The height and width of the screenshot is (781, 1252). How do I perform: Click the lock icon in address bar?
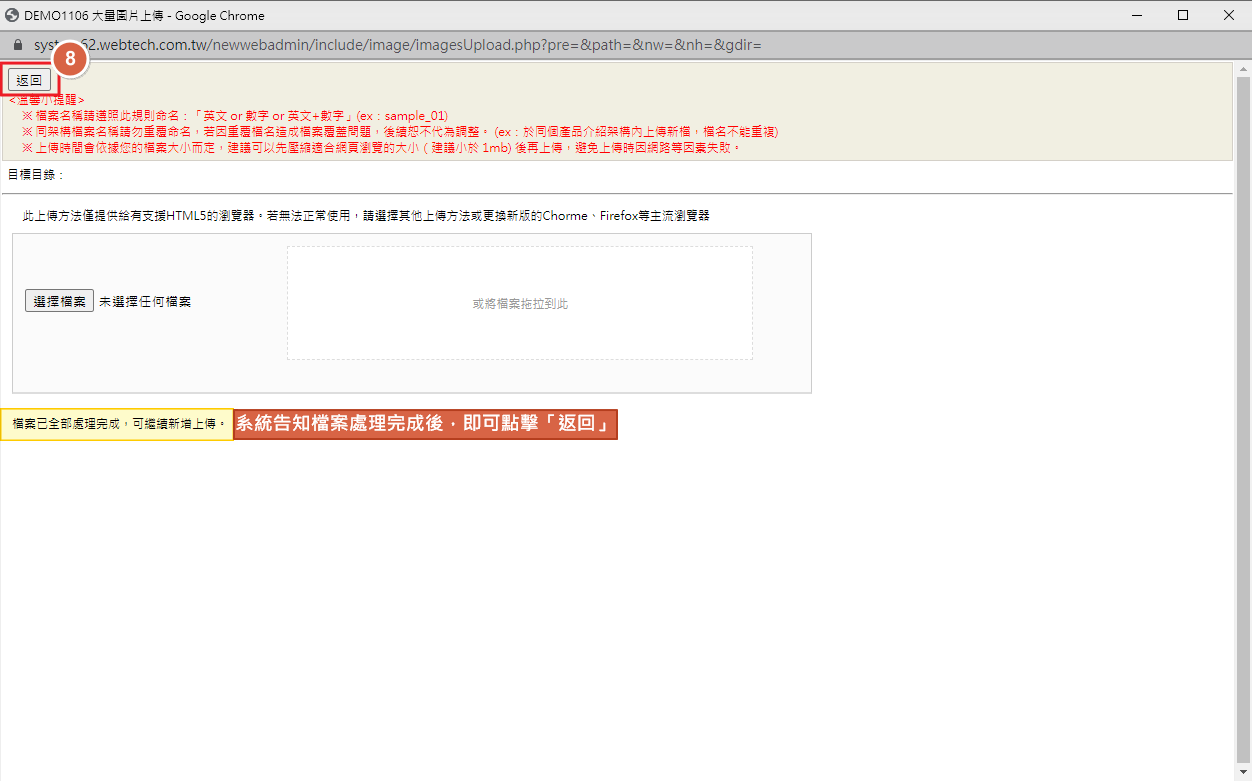[x=16, y=46]
